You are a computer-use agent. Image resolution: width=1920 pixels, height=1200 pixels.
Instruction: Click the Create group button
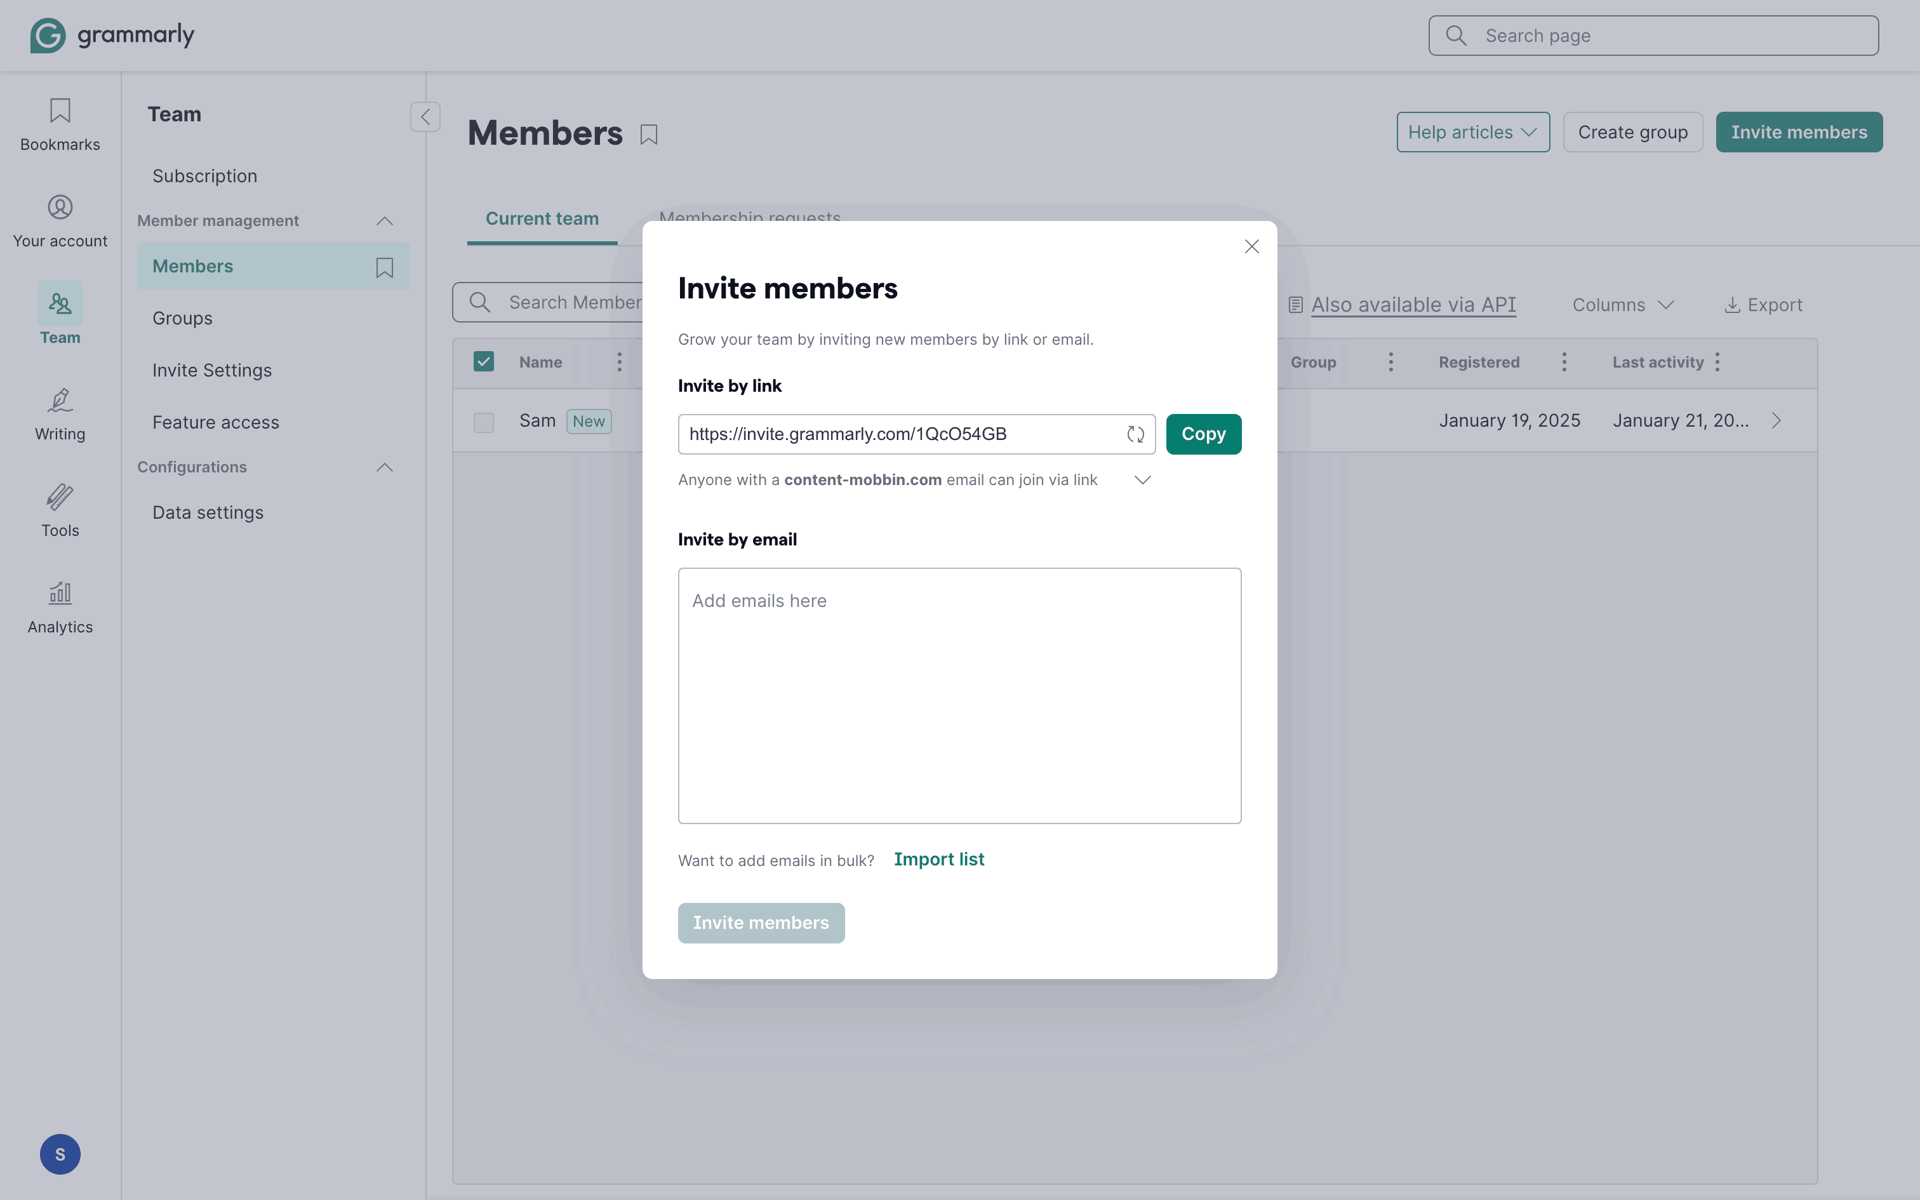click(x=1633, y=132)
